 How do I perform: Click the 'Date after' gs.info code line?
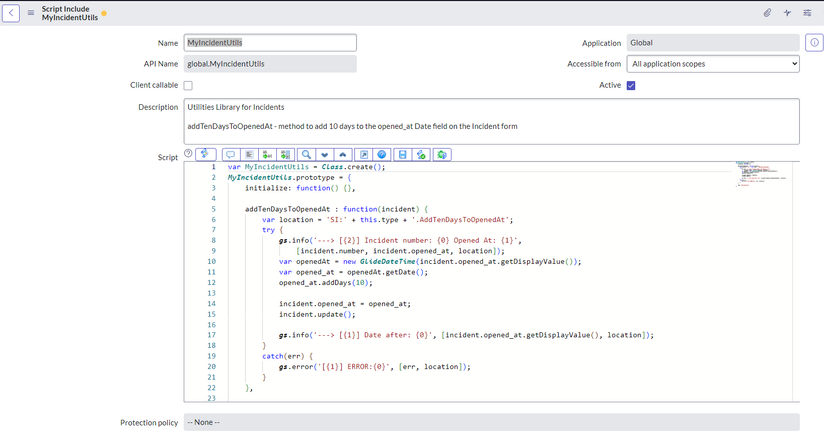tap(467, 335)
